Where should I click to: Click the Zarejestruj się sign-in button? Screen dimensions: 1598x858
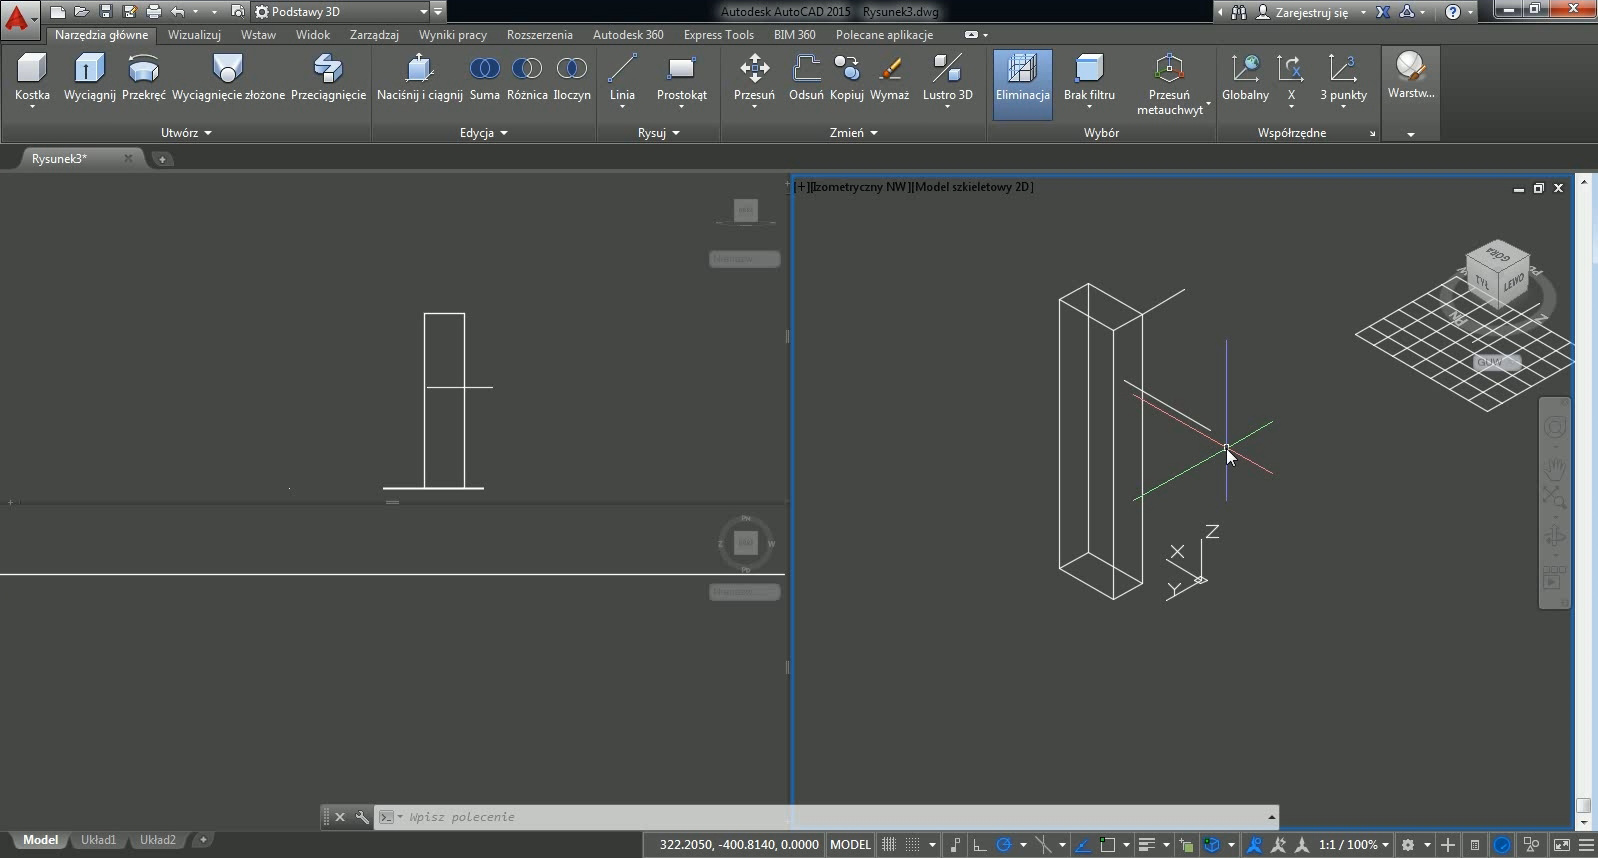(x=1310, y=12)
